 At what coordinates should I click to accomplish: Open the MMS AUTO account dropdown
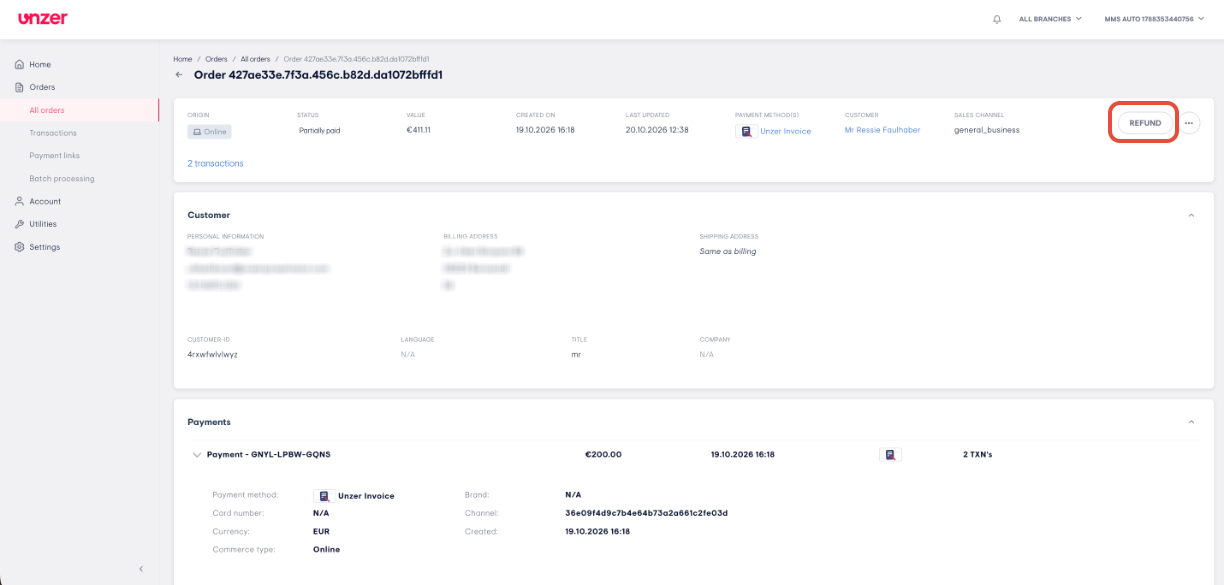[1154, 19]
